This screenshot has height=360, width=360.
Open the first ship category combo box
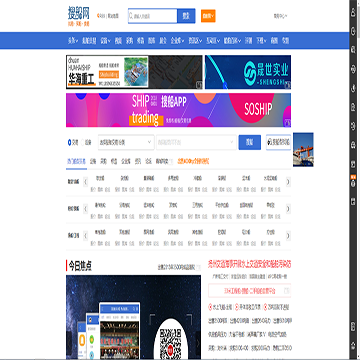126,142
